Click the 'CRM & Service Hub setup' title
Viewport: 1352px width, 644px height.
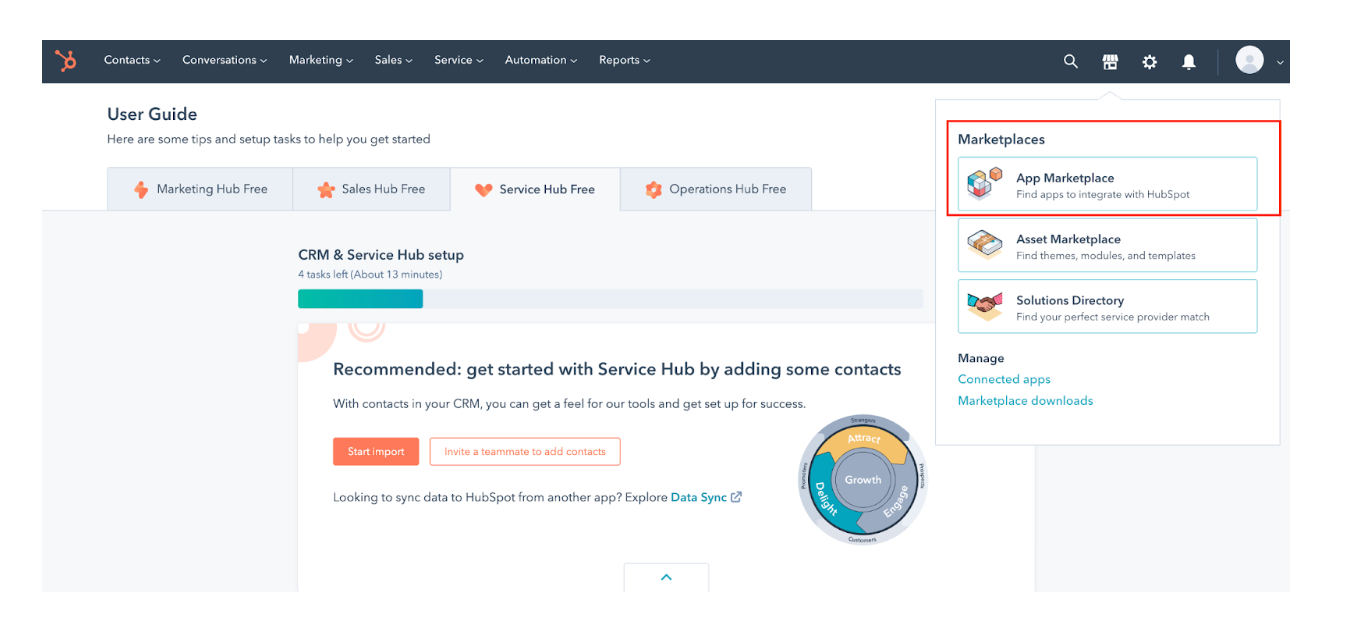(381, 255)
